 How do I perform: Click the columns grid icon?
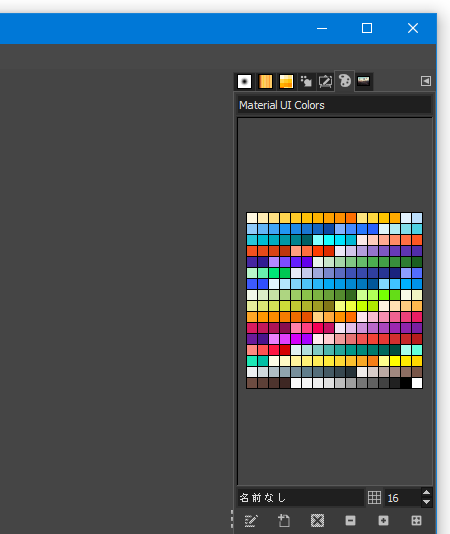(x=374, y=498)
